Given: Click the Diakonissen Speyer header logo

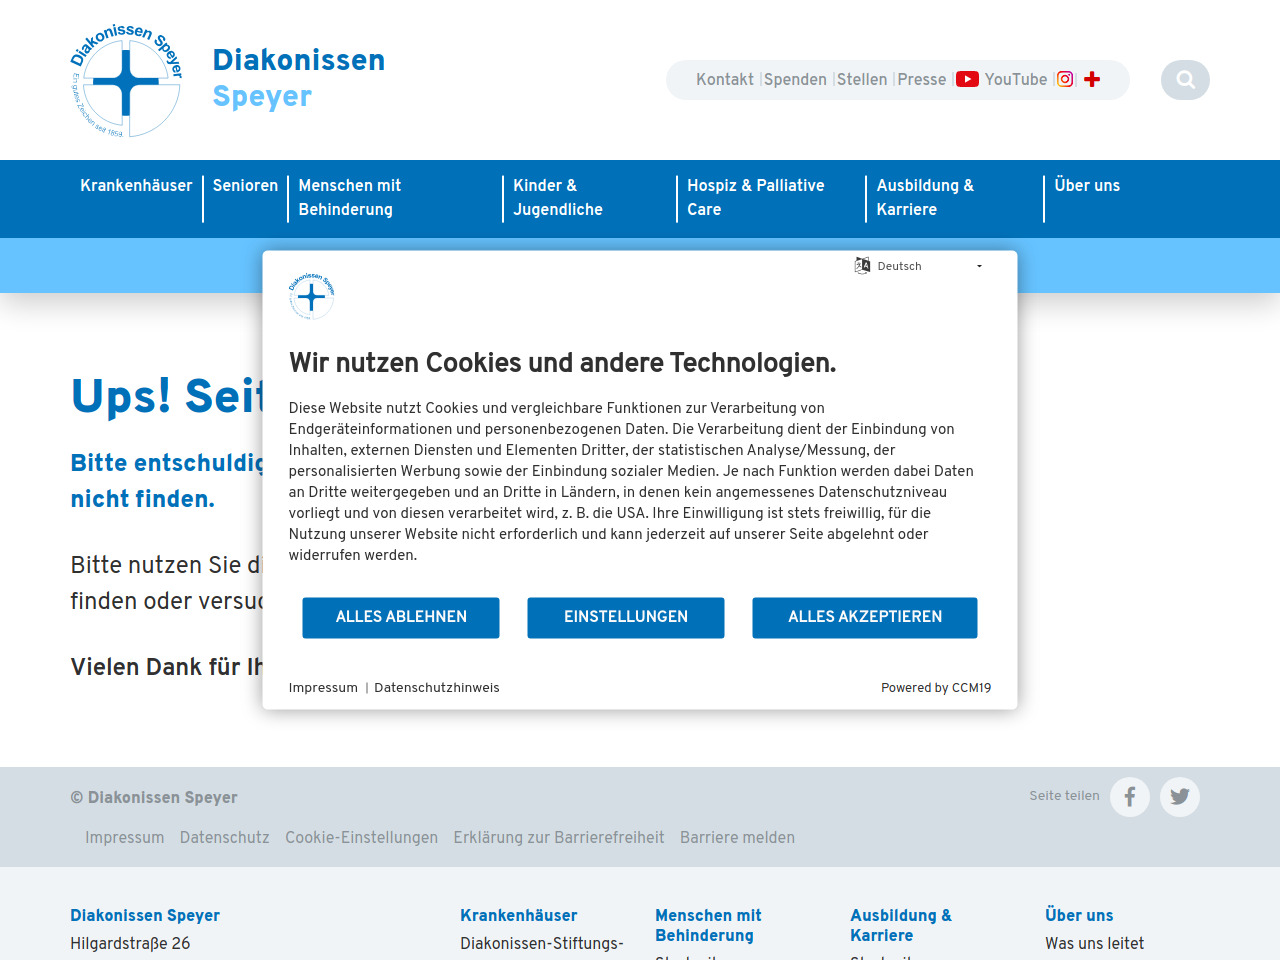Looking at the screenshot, I should point(126,80).
